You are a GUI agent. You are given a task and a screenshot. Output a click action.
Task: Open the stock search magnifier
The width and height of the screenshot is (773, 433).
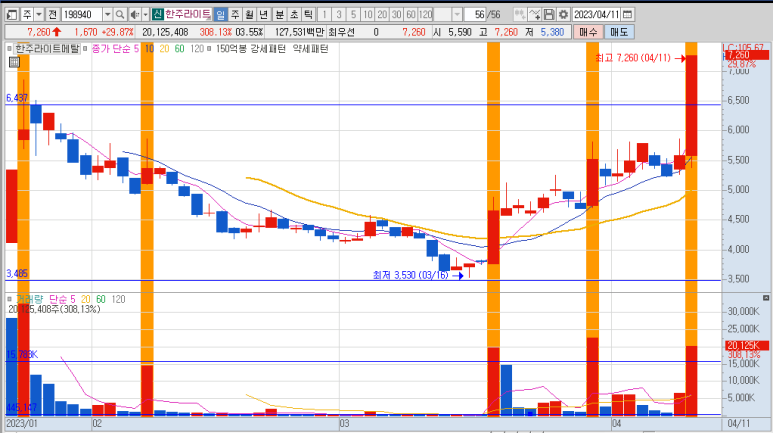(119, 14)
